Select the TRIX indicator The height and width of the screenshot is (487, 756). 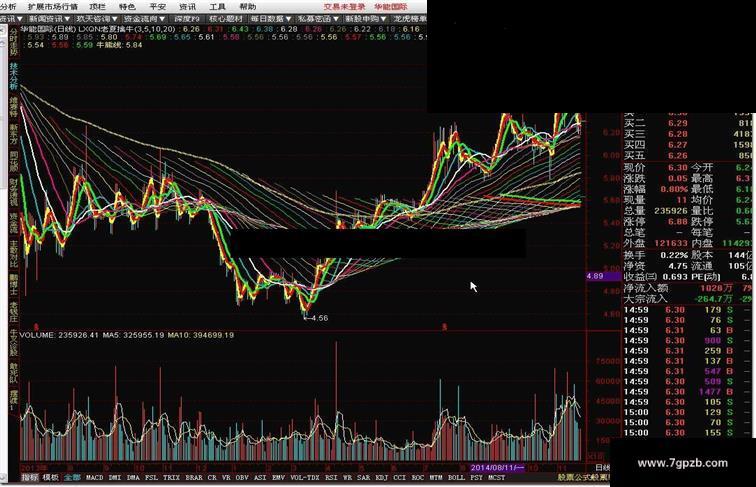(x=171, y=477)
